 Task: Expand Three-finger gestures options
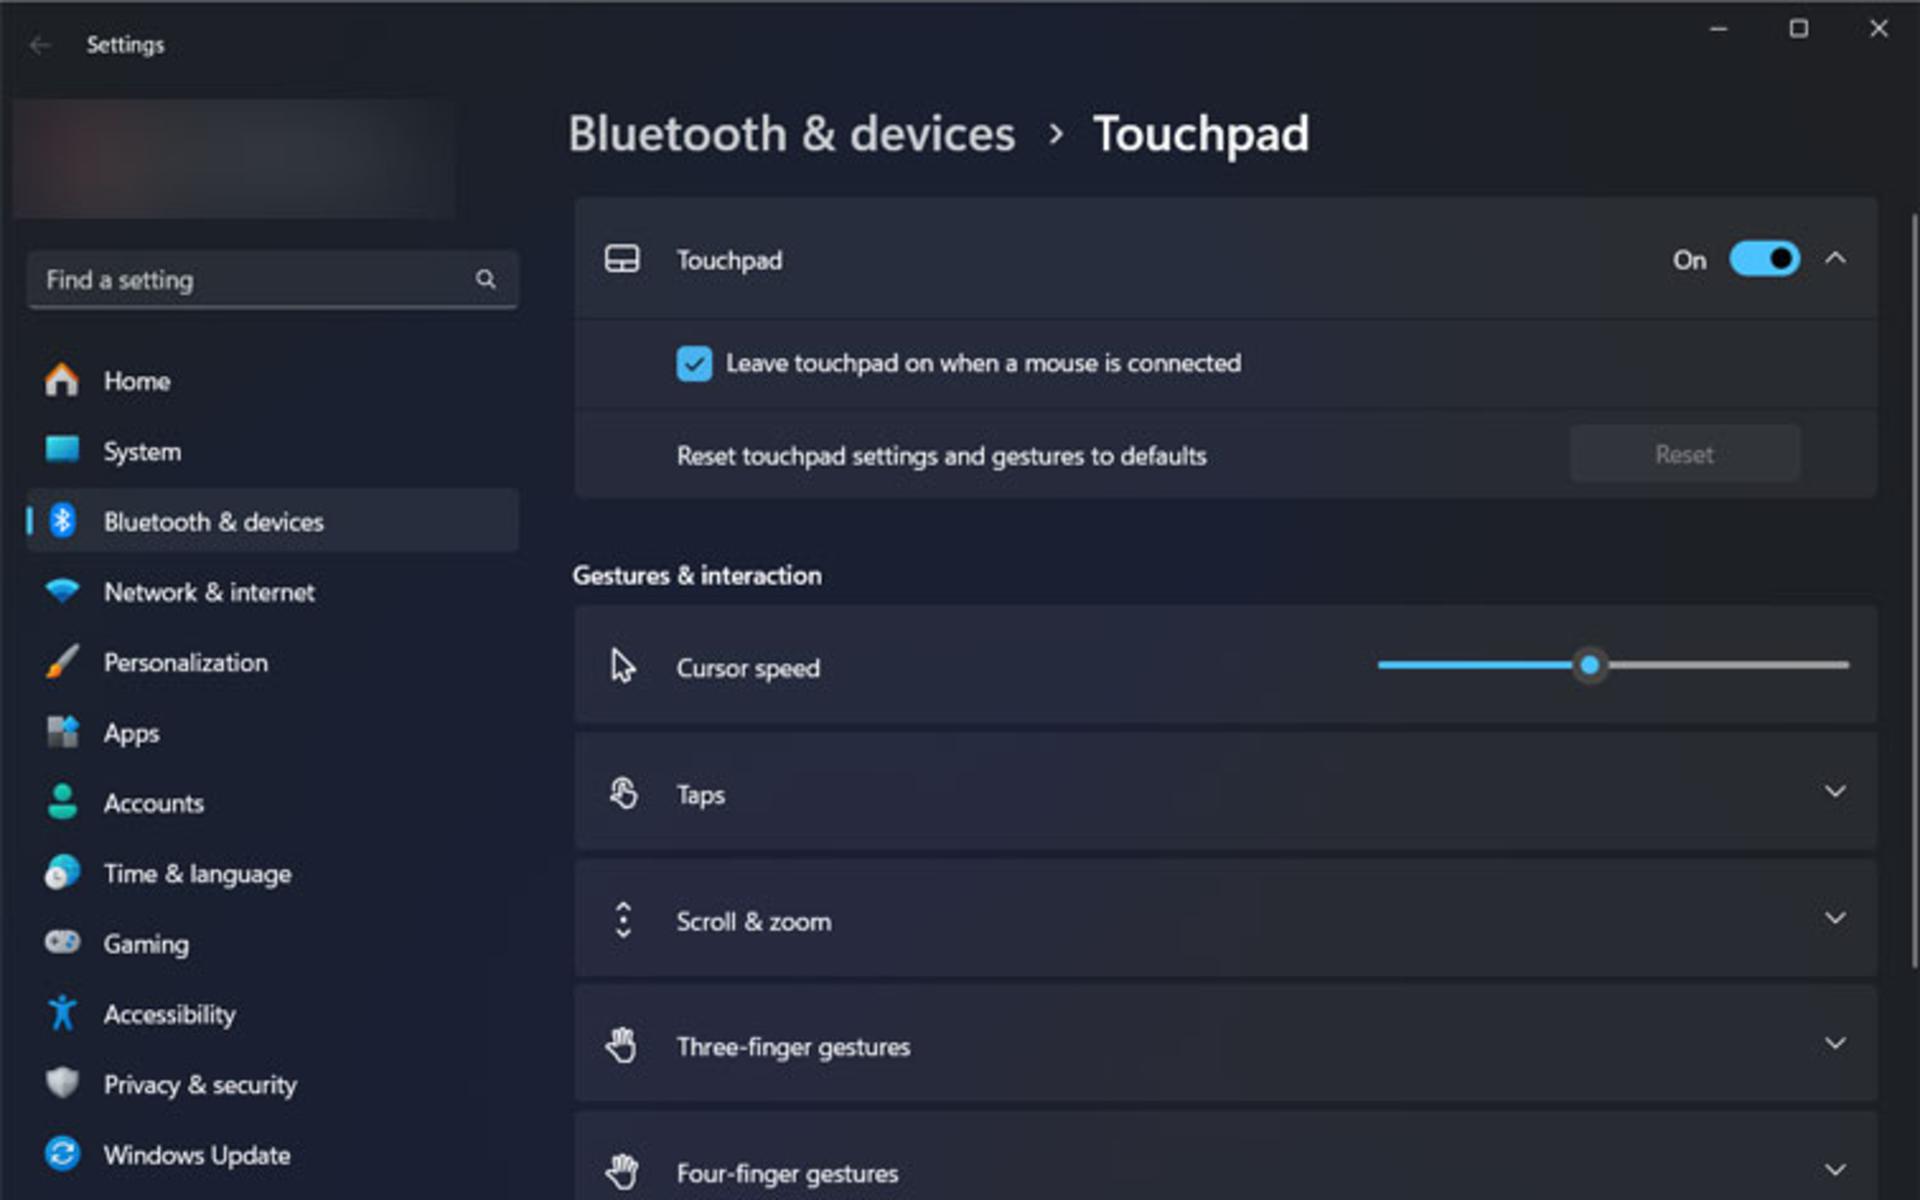(x=1225, y=1046)
